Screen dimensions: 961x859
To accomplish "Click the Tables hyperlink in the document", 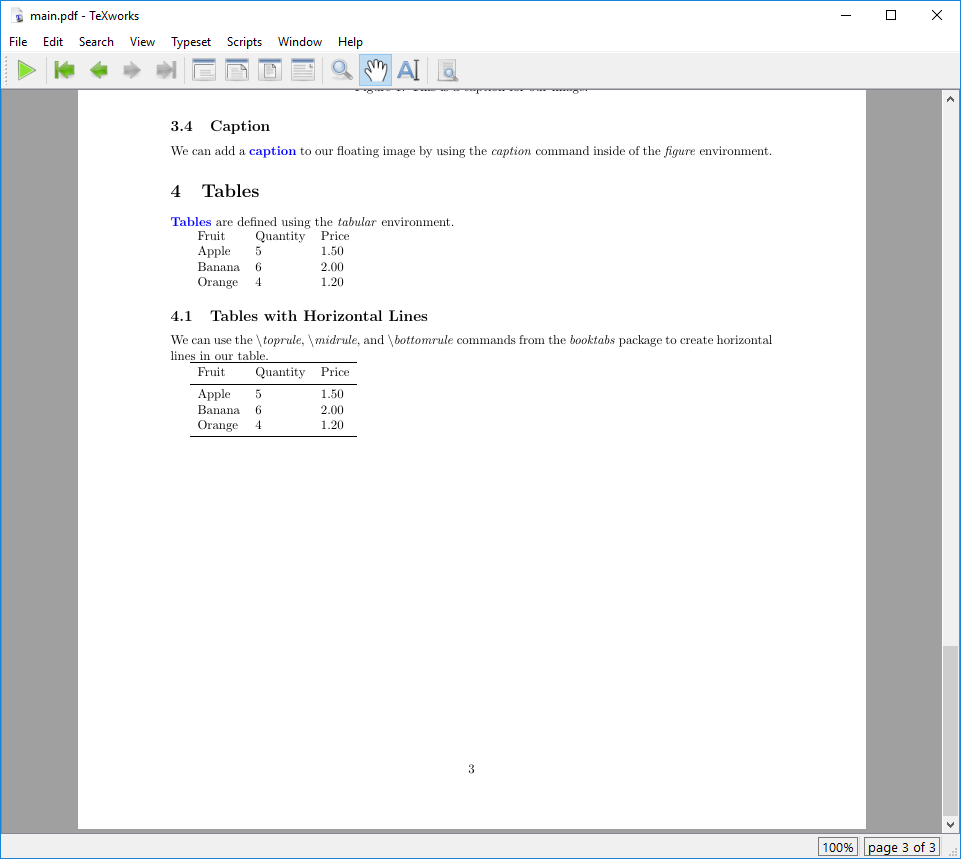I will pos(190,221).
